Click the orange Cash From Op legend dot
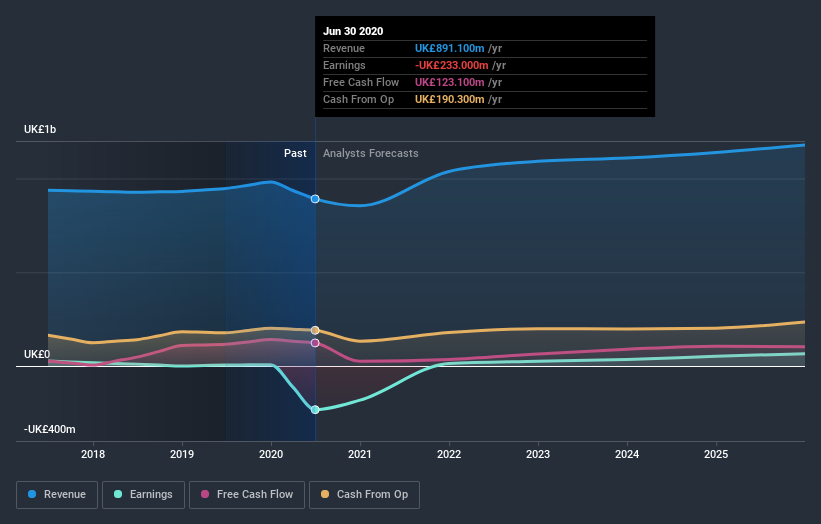The image size is (821, 524). pos(325,494)
